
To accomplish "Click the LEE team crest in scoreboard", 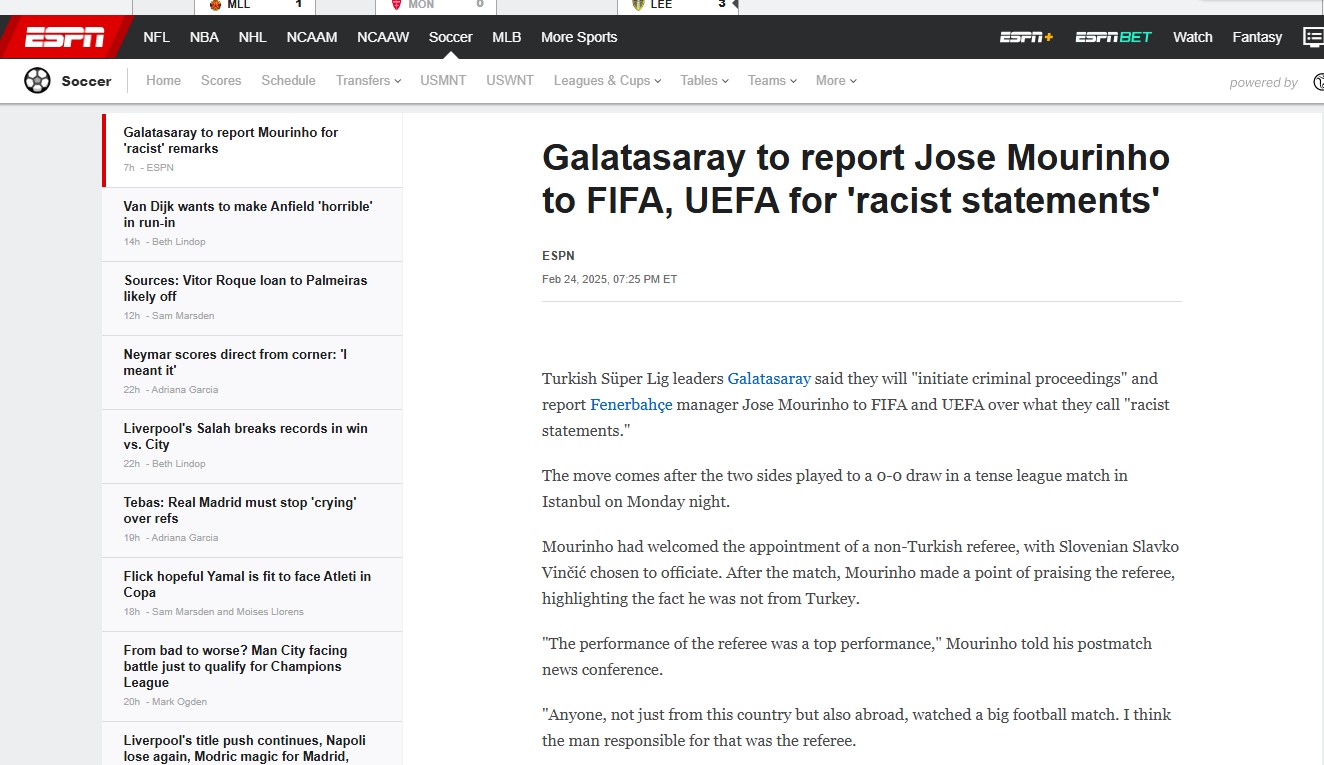I will [x=638, y=5].
